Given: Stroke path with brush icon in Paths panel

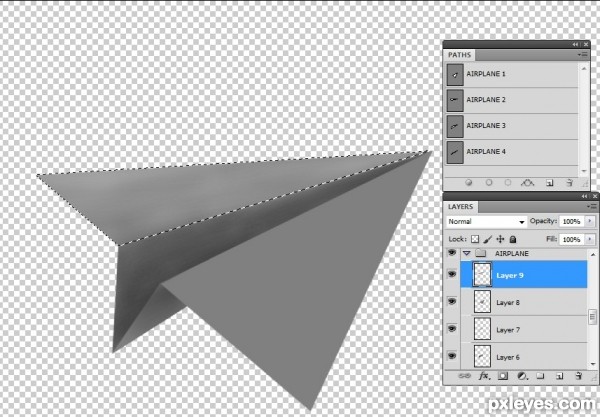Looking at the screenshot, I should [x=489, y=183].
